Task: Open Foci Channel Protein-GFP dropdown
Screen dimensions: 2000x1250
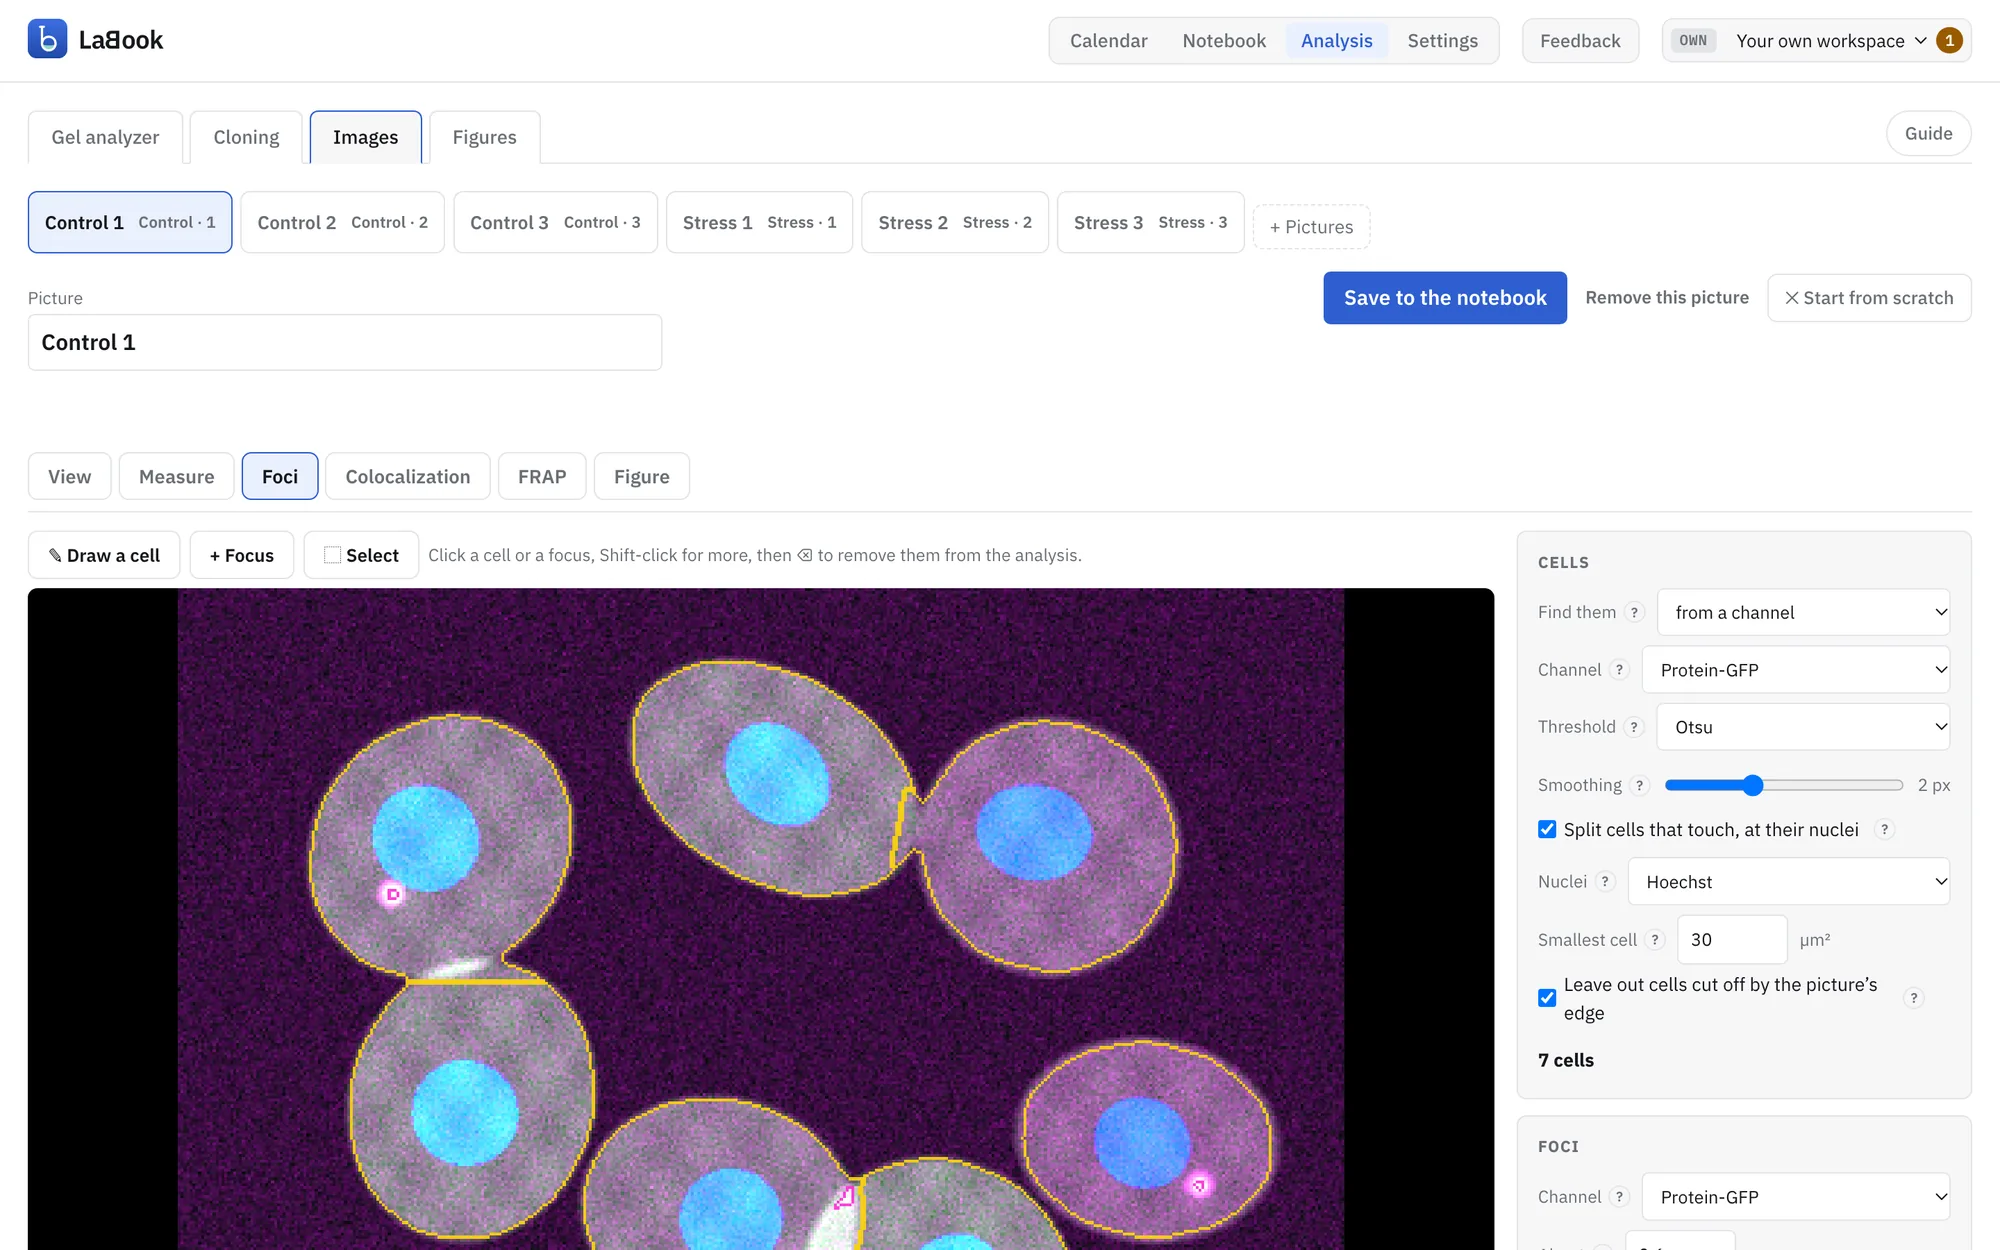Action: point(1795,1197)
